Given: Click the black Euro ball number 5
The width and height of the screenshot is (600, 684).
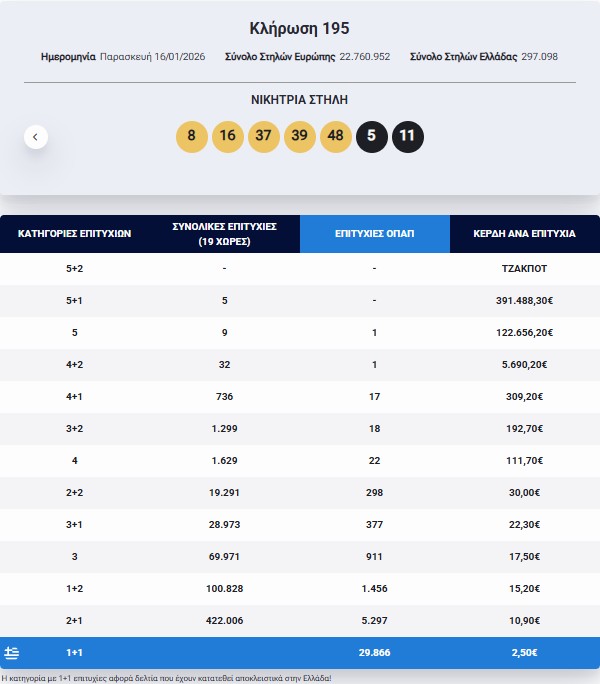Looking at the screenshot, I should click(372, 137).
